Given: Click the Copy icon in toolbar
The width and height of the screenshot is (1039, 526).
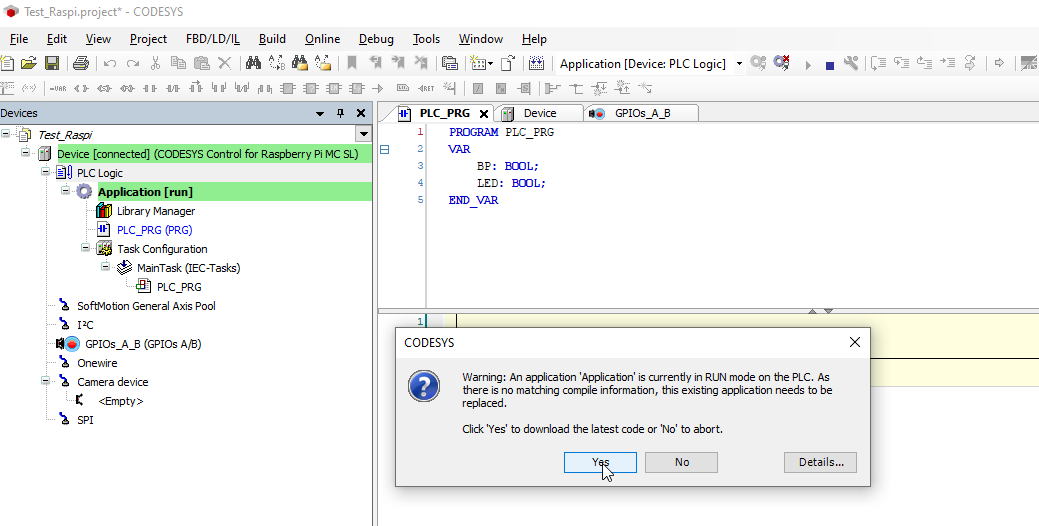Looking at the screenshot, I should point(178,63).
